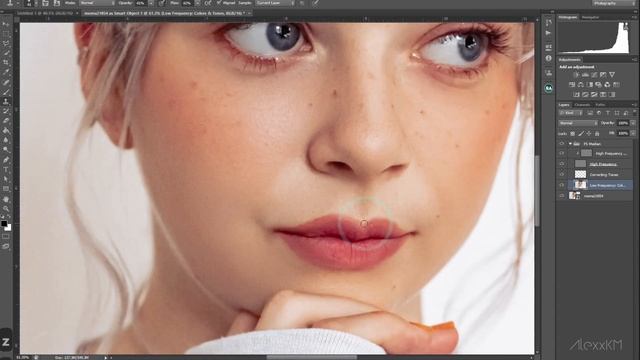Select the Healing Brush tool
Image resolution: width=640 pixels, height=360 pixels.
(x=6, y=82)
